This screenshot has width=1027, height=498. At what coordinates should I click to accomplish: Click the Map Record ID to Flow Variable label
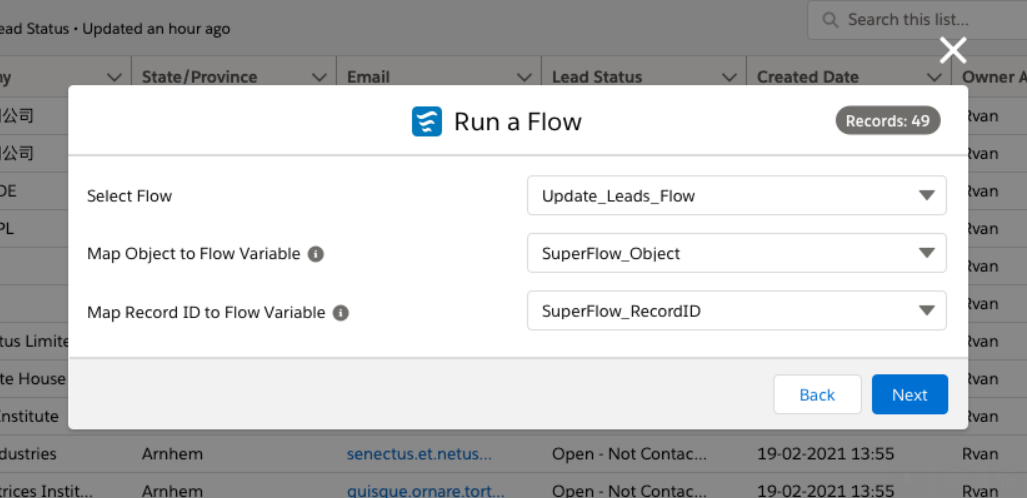(206, 313)
